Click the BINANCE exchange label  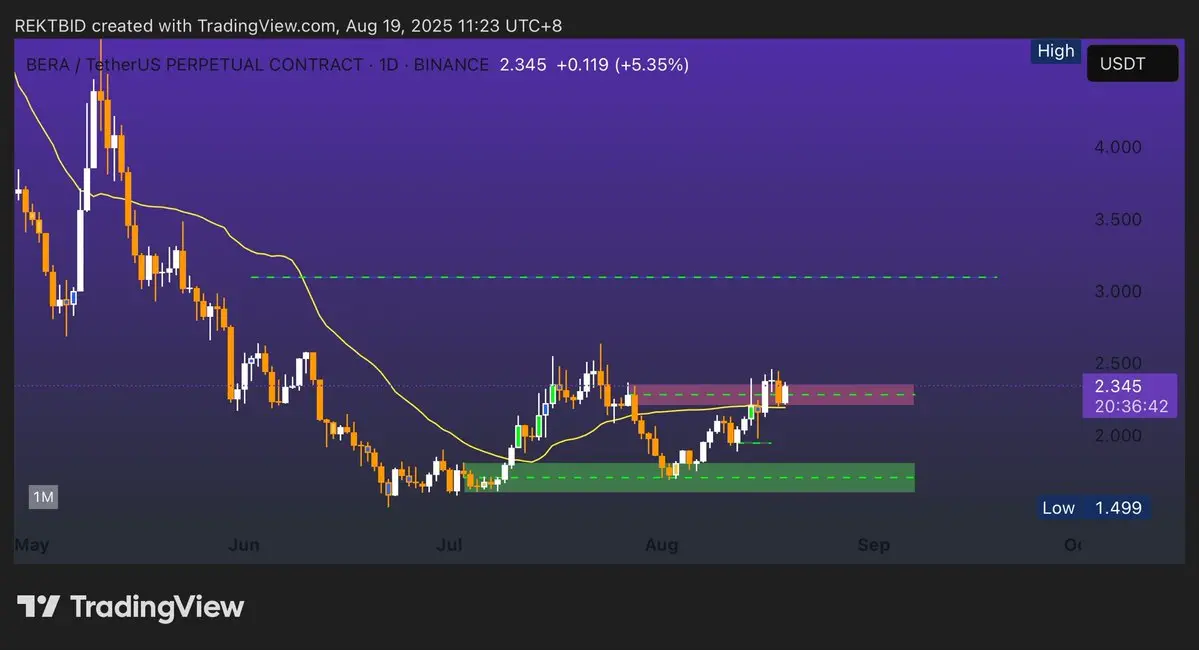tap(450, 65)
